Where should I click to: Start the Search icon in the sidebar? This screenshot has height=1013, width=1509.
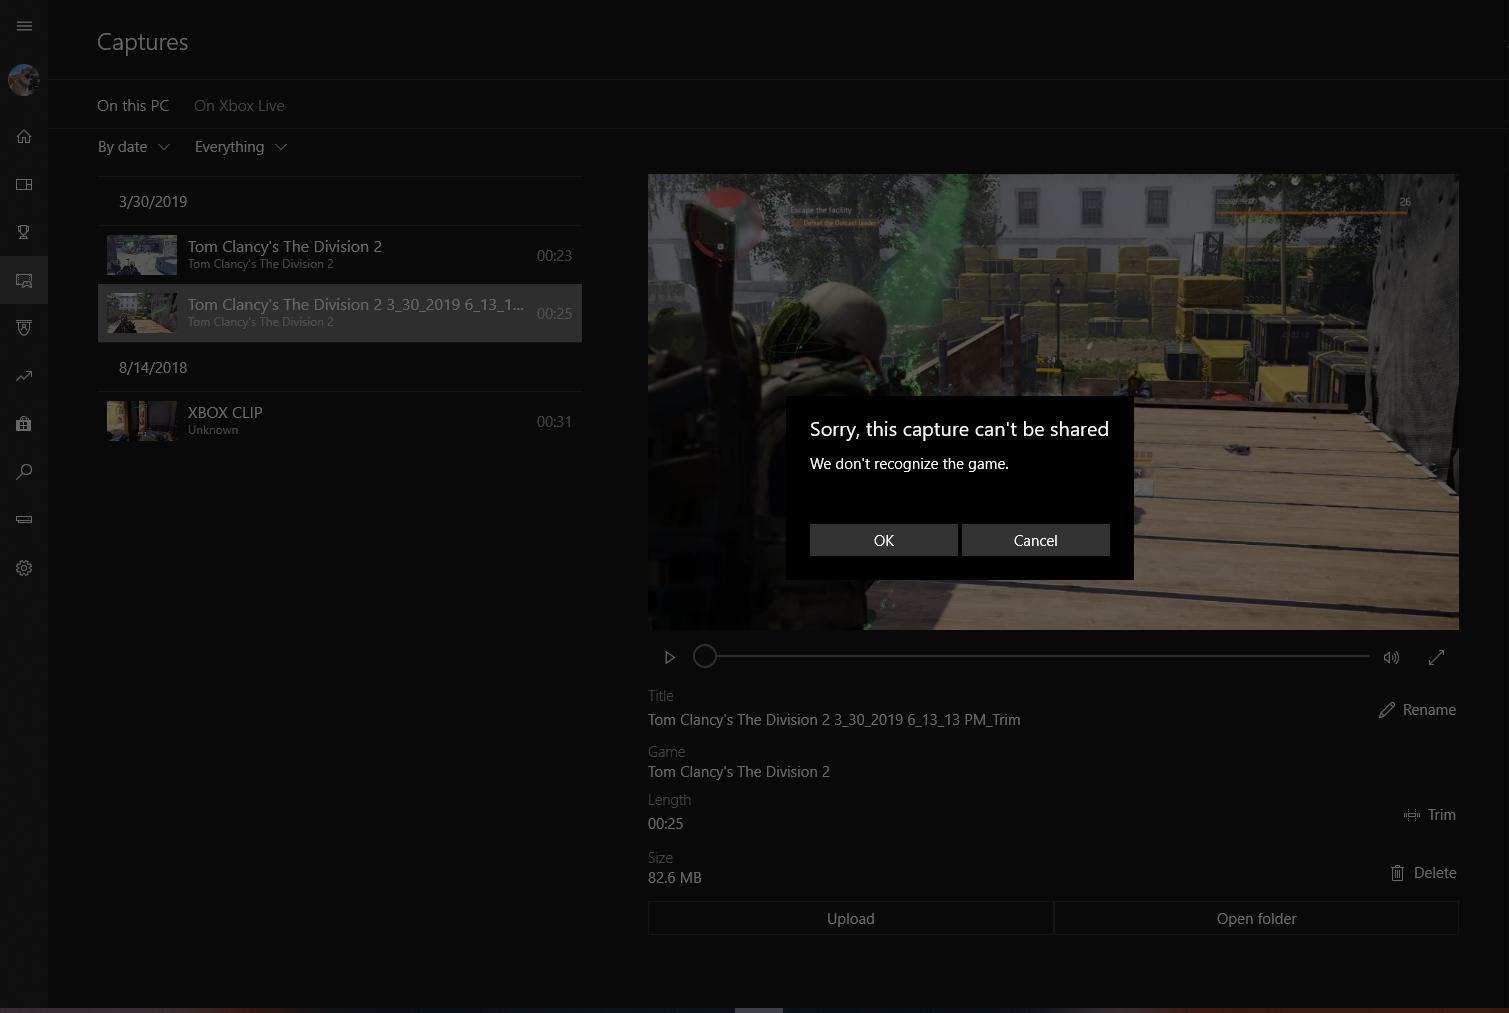pos(24,471)
